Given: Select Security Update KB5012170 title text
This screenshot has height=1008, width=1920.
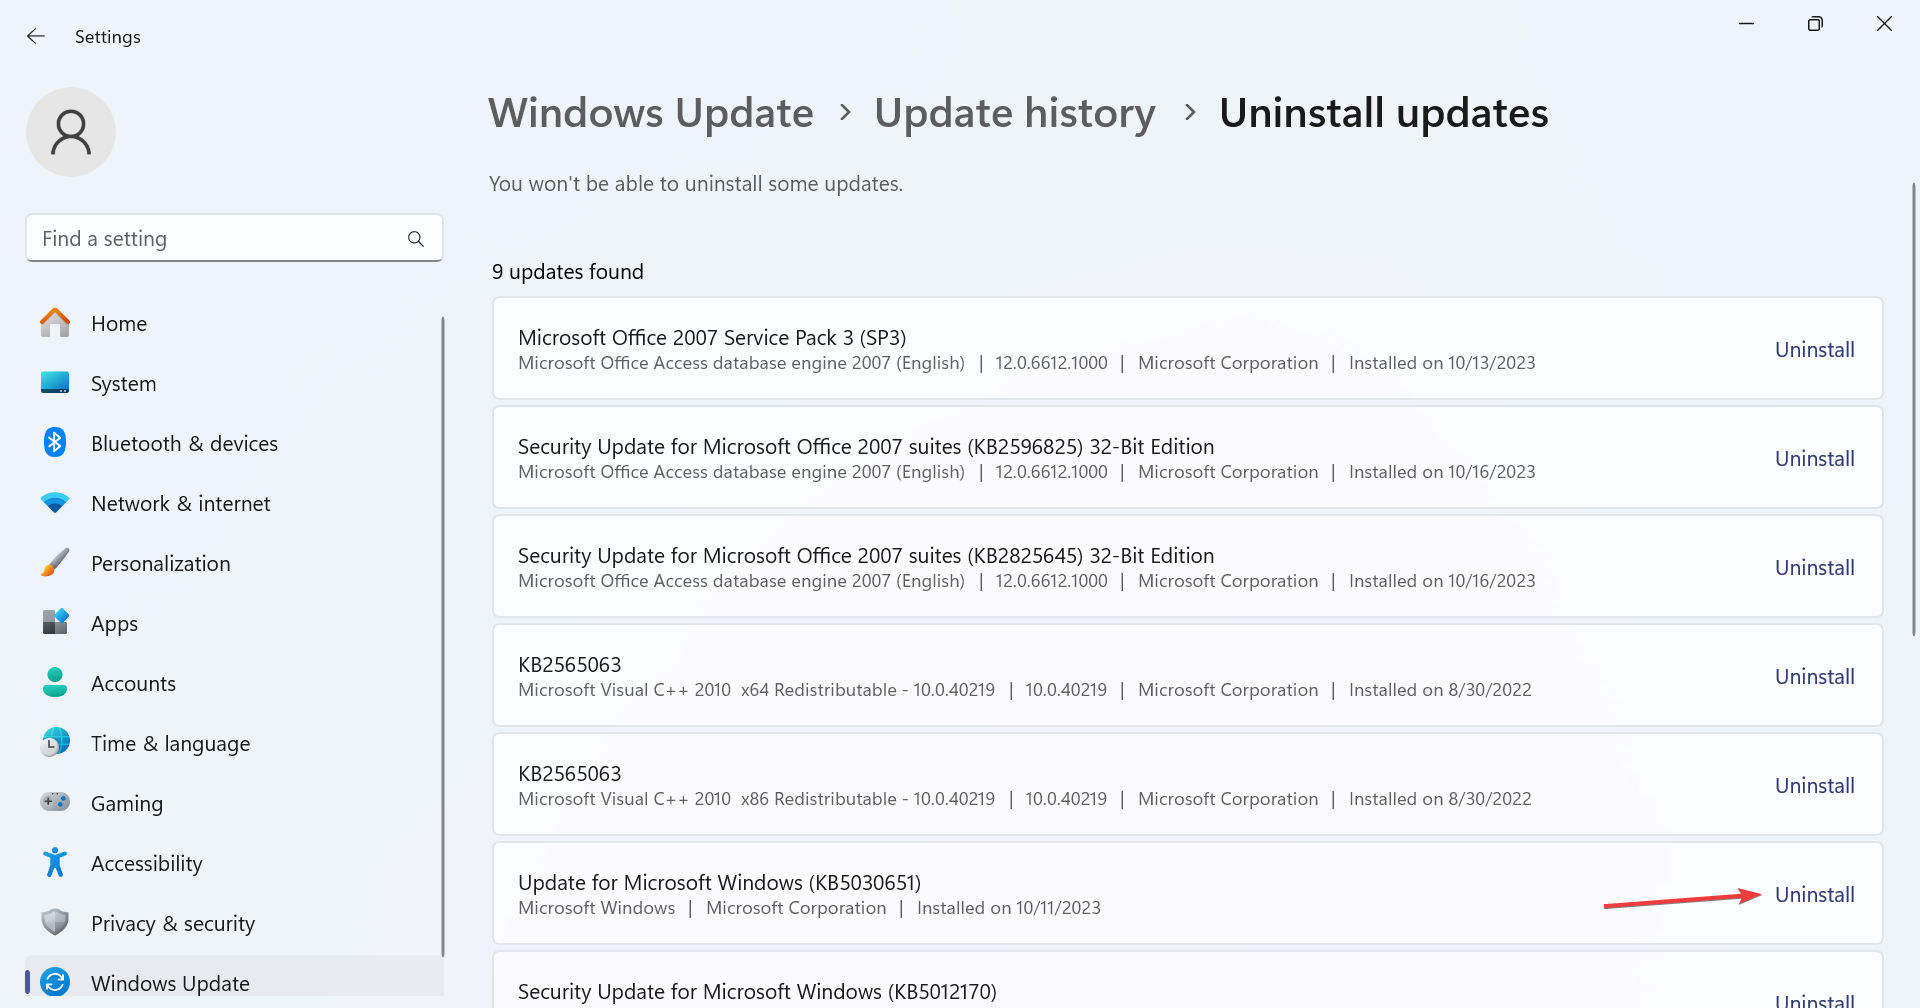Looking at the screenshot, I should coord(757,992).
